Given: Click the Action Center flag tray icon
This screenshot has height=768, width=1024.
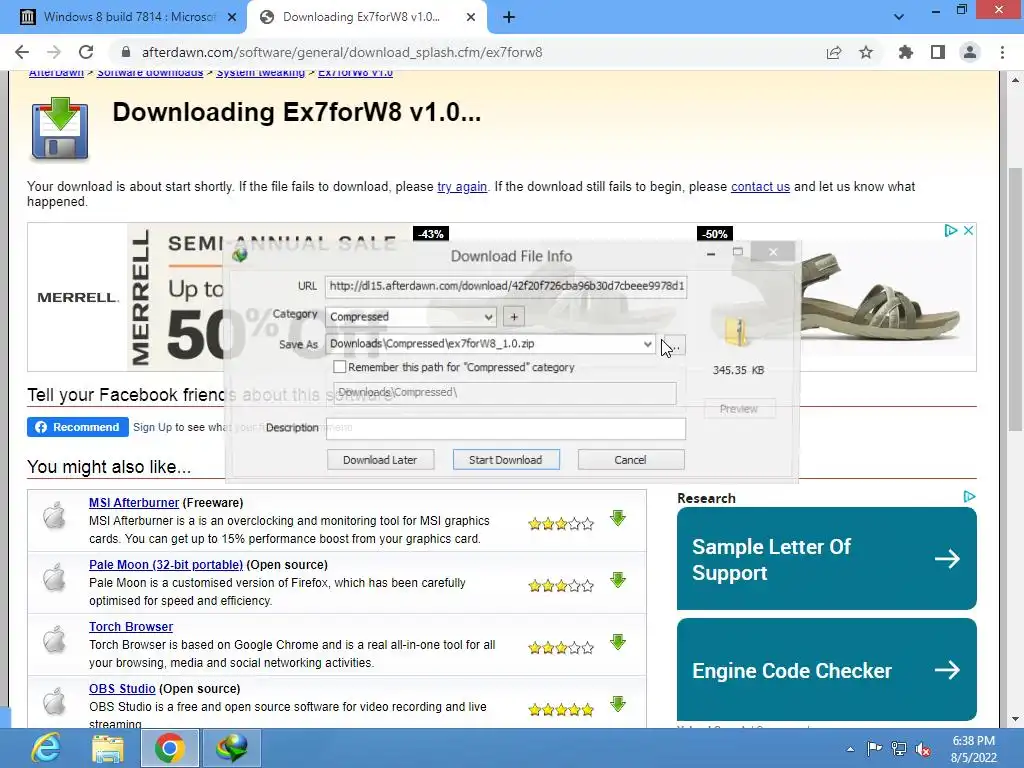Looking at the screenshot, I should tap(874, 748).
